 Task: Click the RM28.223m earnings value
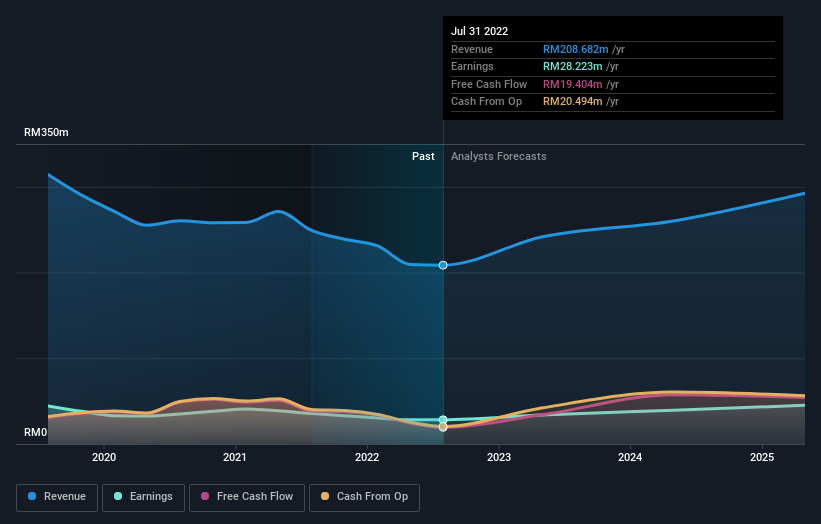(572, 66)
